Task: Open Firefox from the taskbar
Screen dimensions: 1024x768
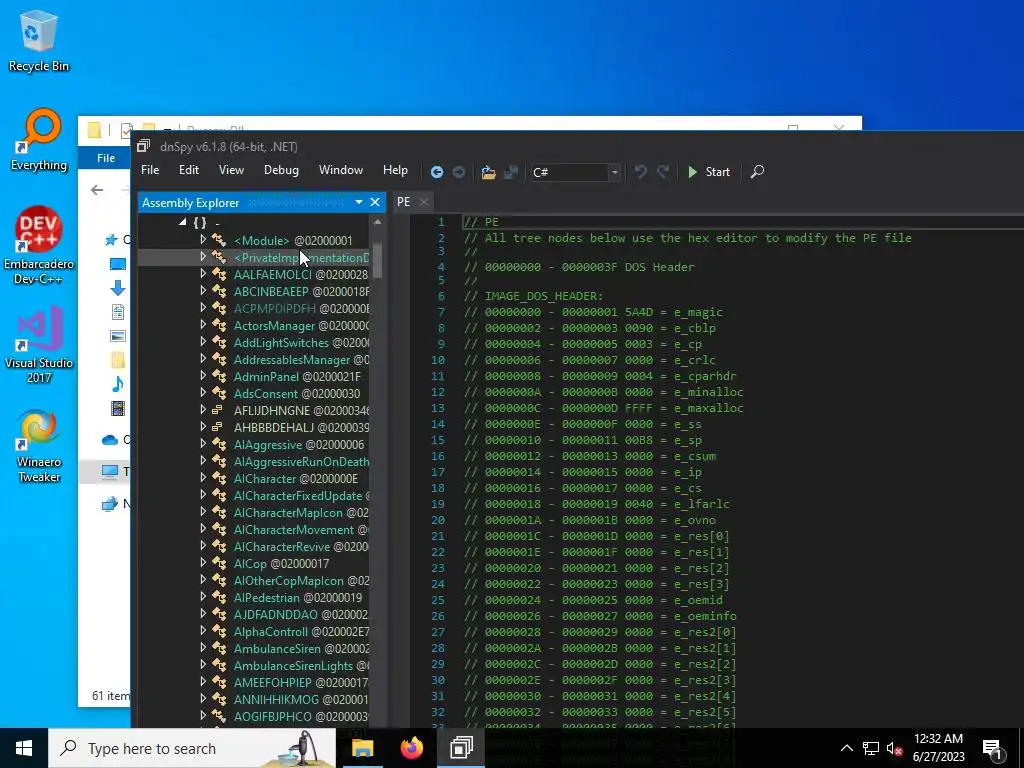Action: [411, 748]
